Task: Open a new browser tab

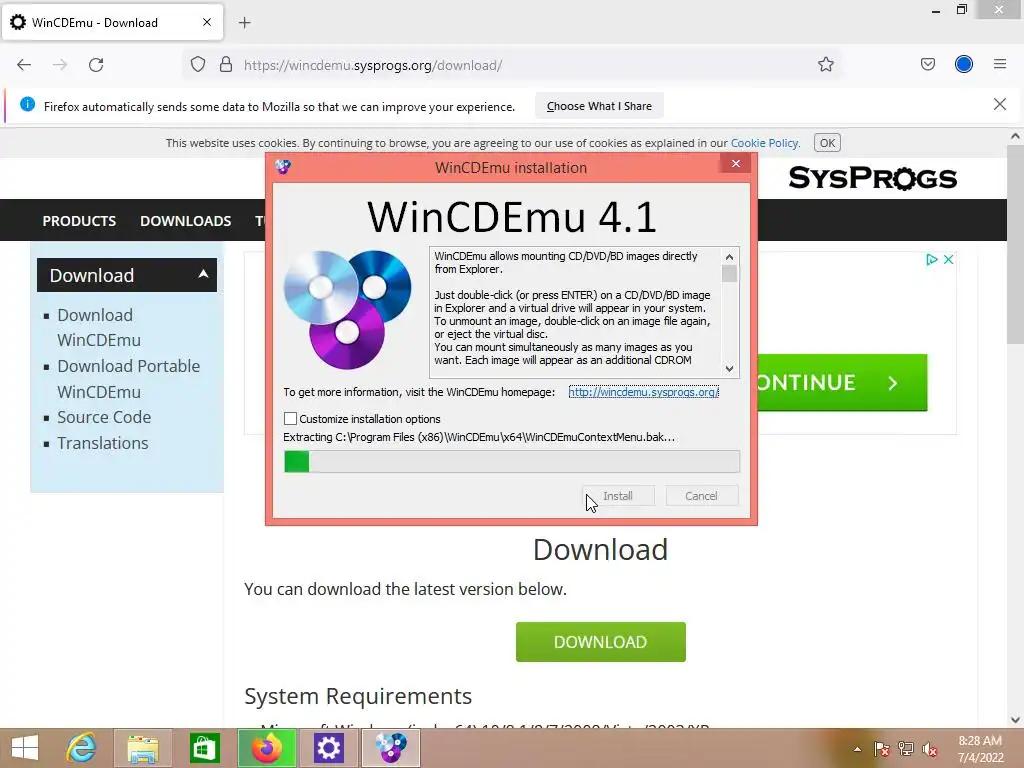Action: click(x=245, y=23)
